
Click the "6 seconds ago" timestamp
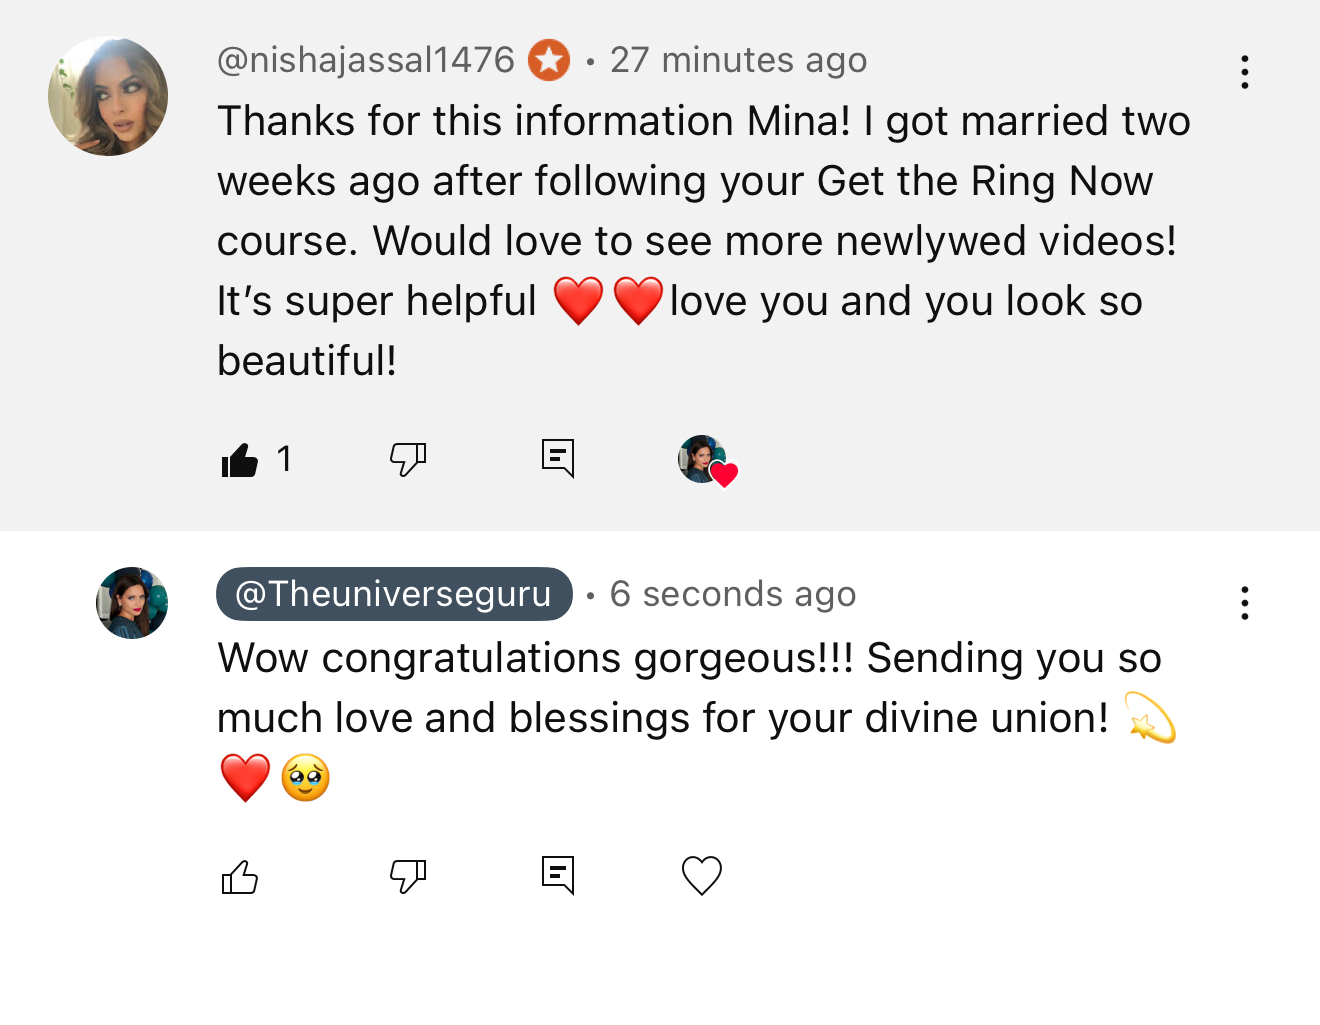tap(733, 594)
